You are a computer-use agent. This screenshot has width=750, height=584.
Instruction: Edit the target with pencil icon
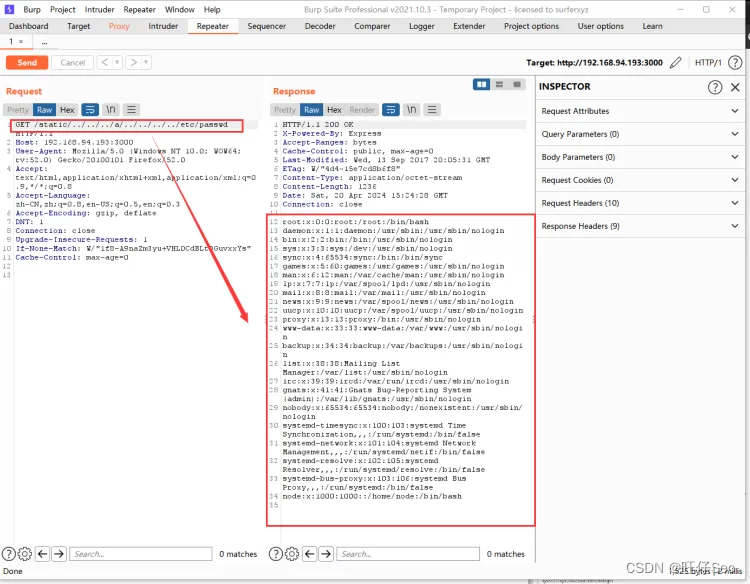(675, 63)
